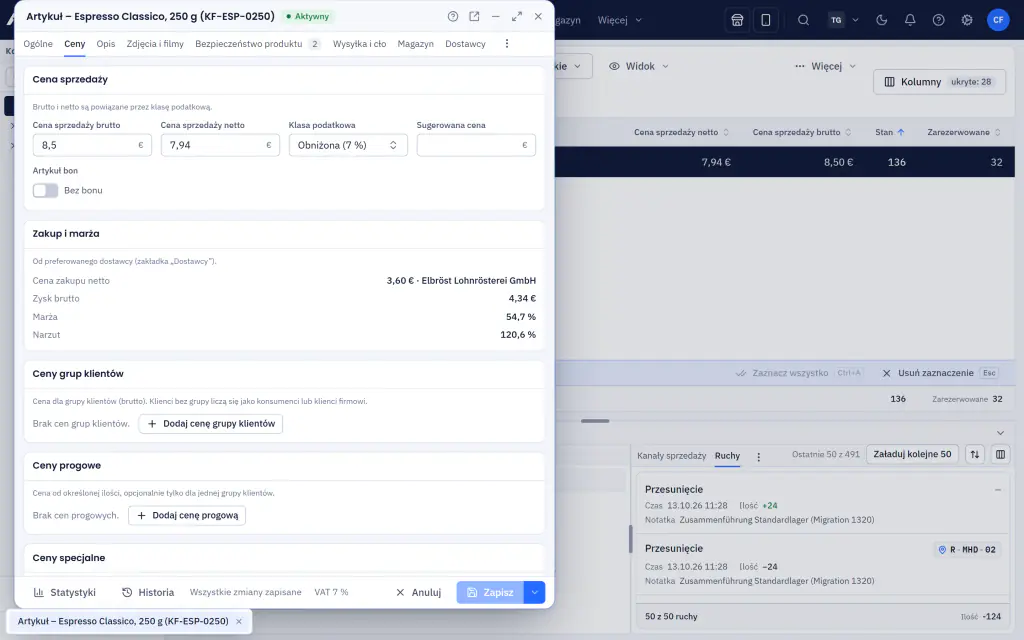Image resolution: width=1024 pixels, height=640 pixels.
Task: Click the store icon in top bar
Action: 737,20
